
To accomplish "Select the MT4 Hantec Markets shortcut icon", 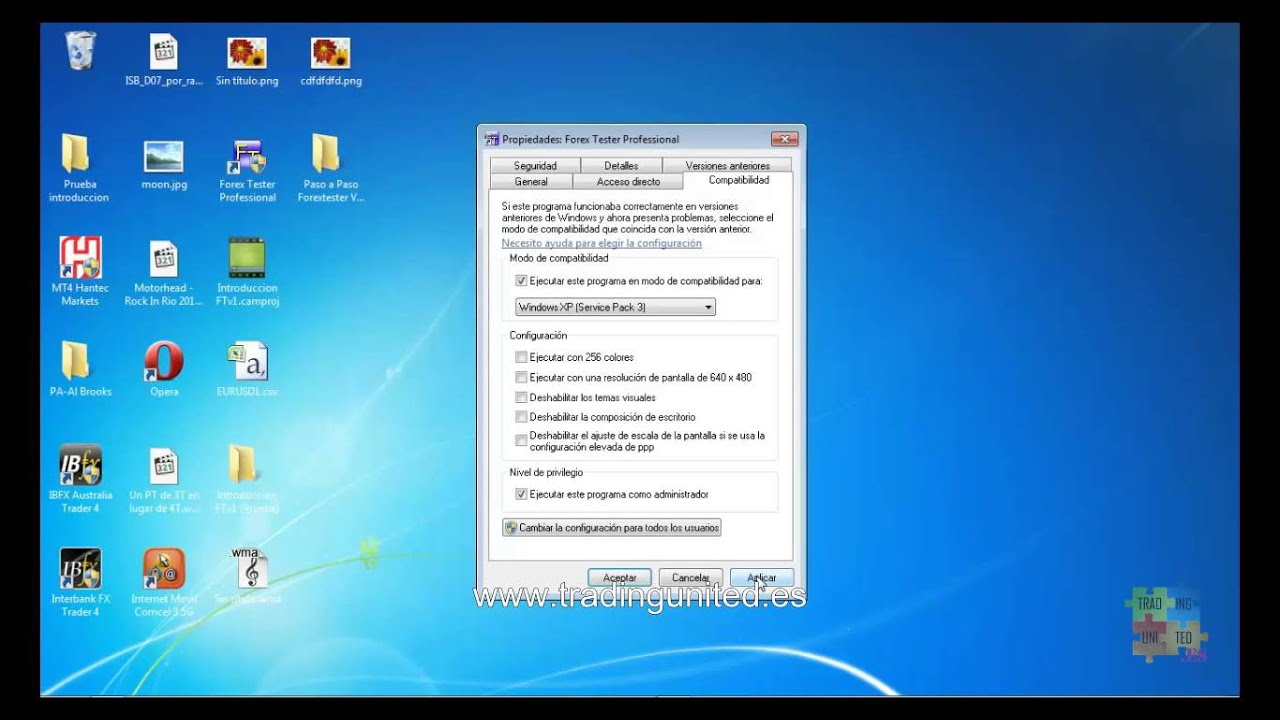I will point(80,258).
